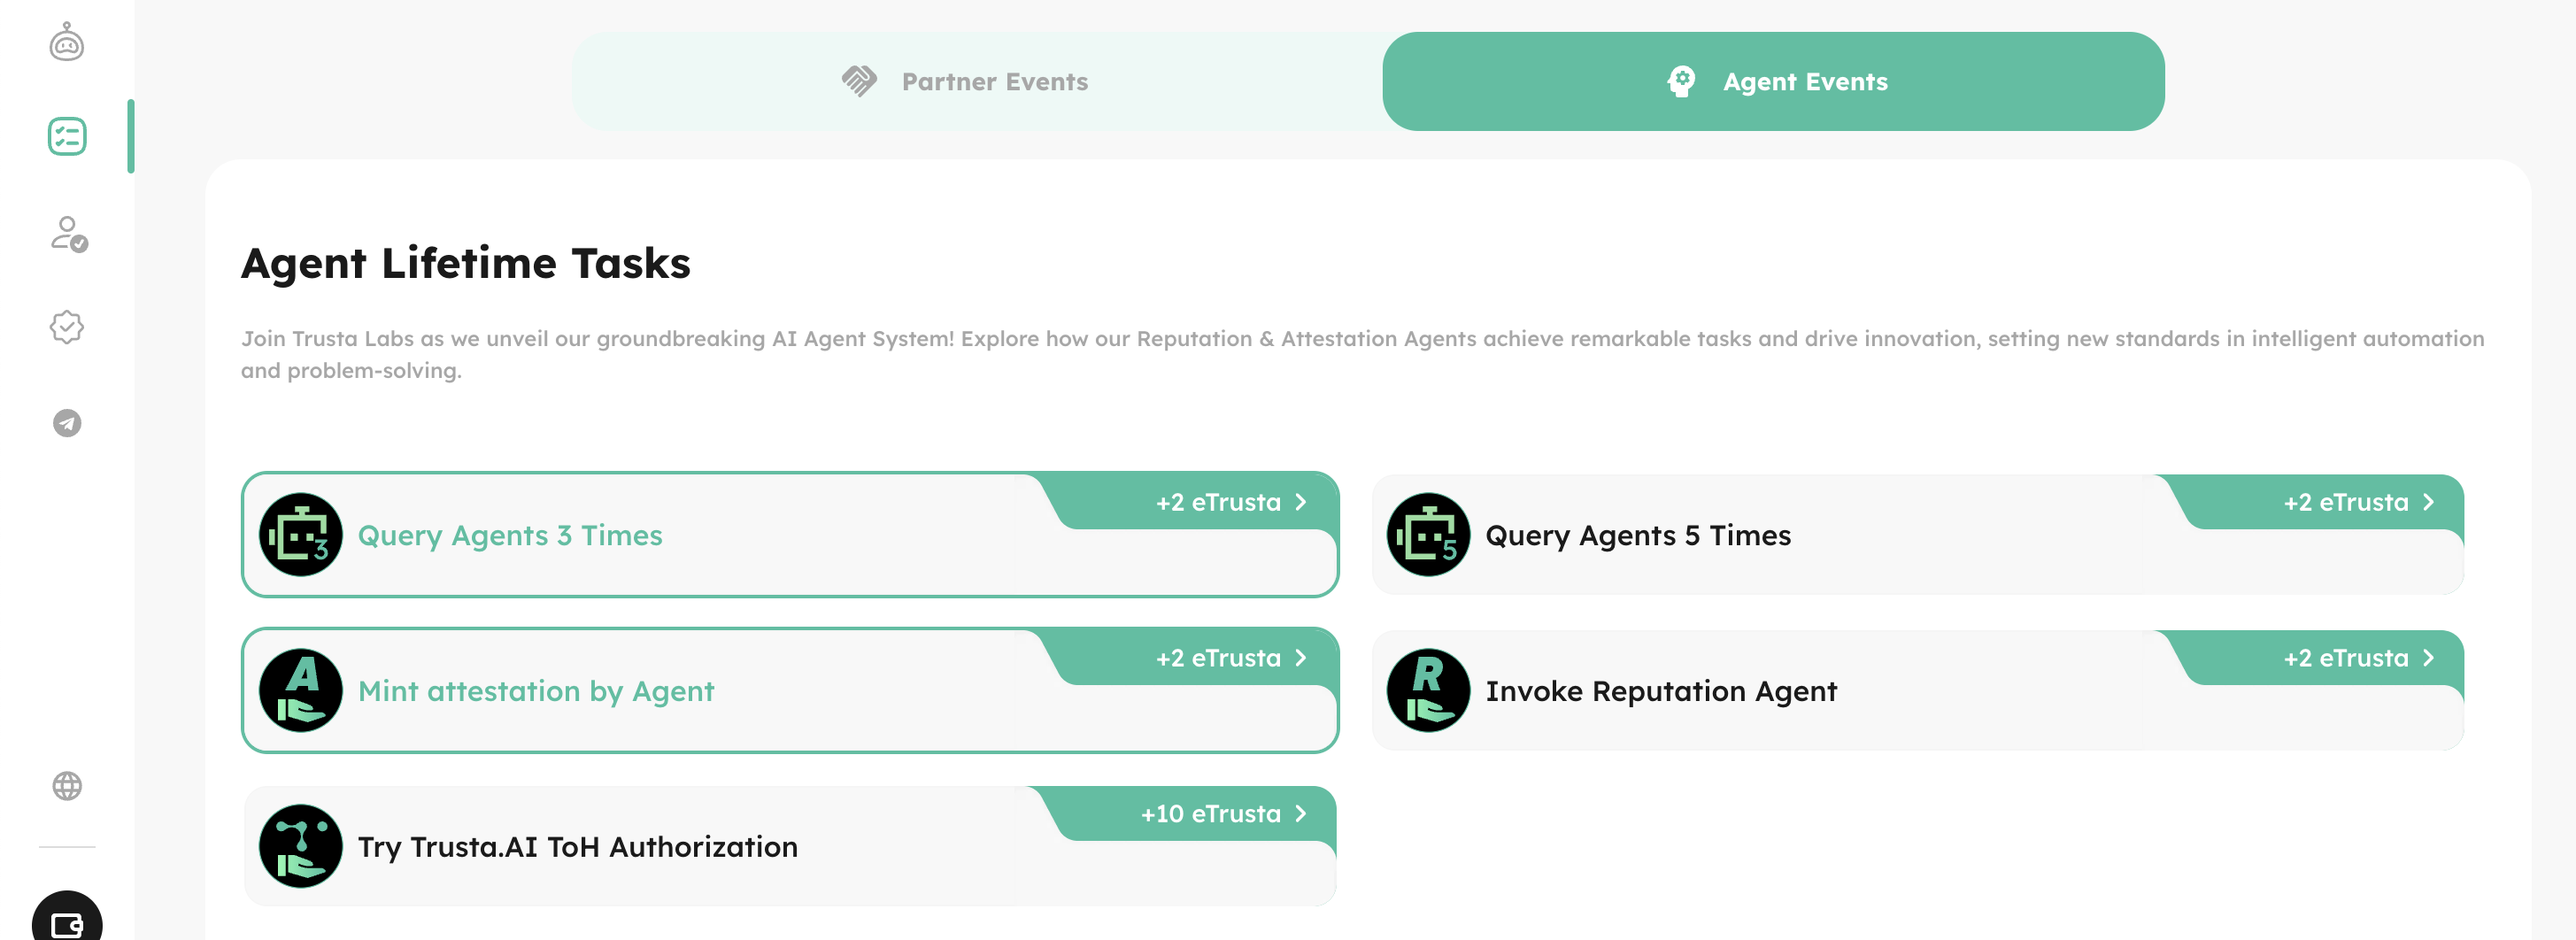The height and width of the screenshot is (940, 2576).
Task: Expand chevron on Invoke Reputation Agent reward
Action: (x=2428, y=658)
